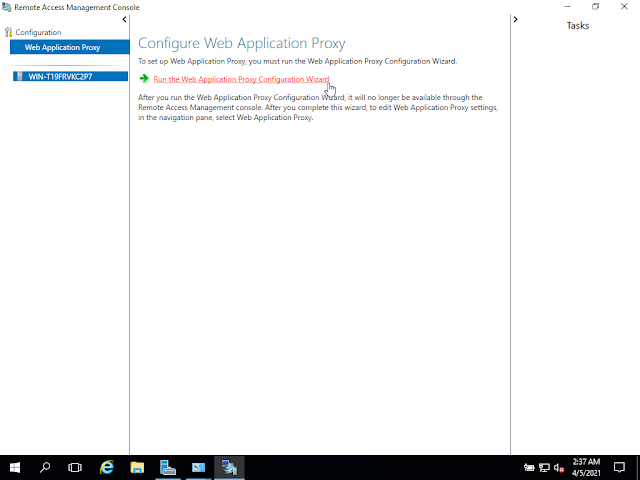Image resolution: width=640 pixels, height=480 pixels.
Task: Click the server icon beside WIN-T19FRVKC2P7
Action: tap(20, 76)
